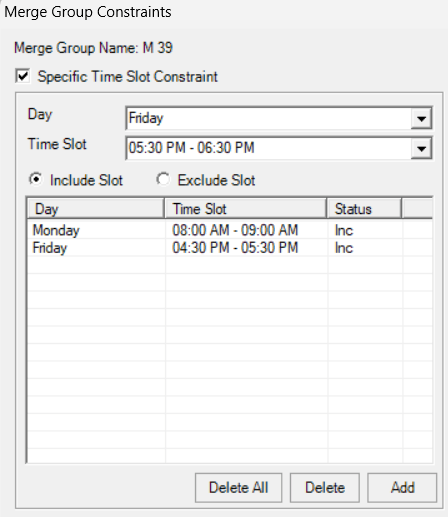
Task: Expand the Time Slot dropdown arrow
Action: tap(421, 148)
